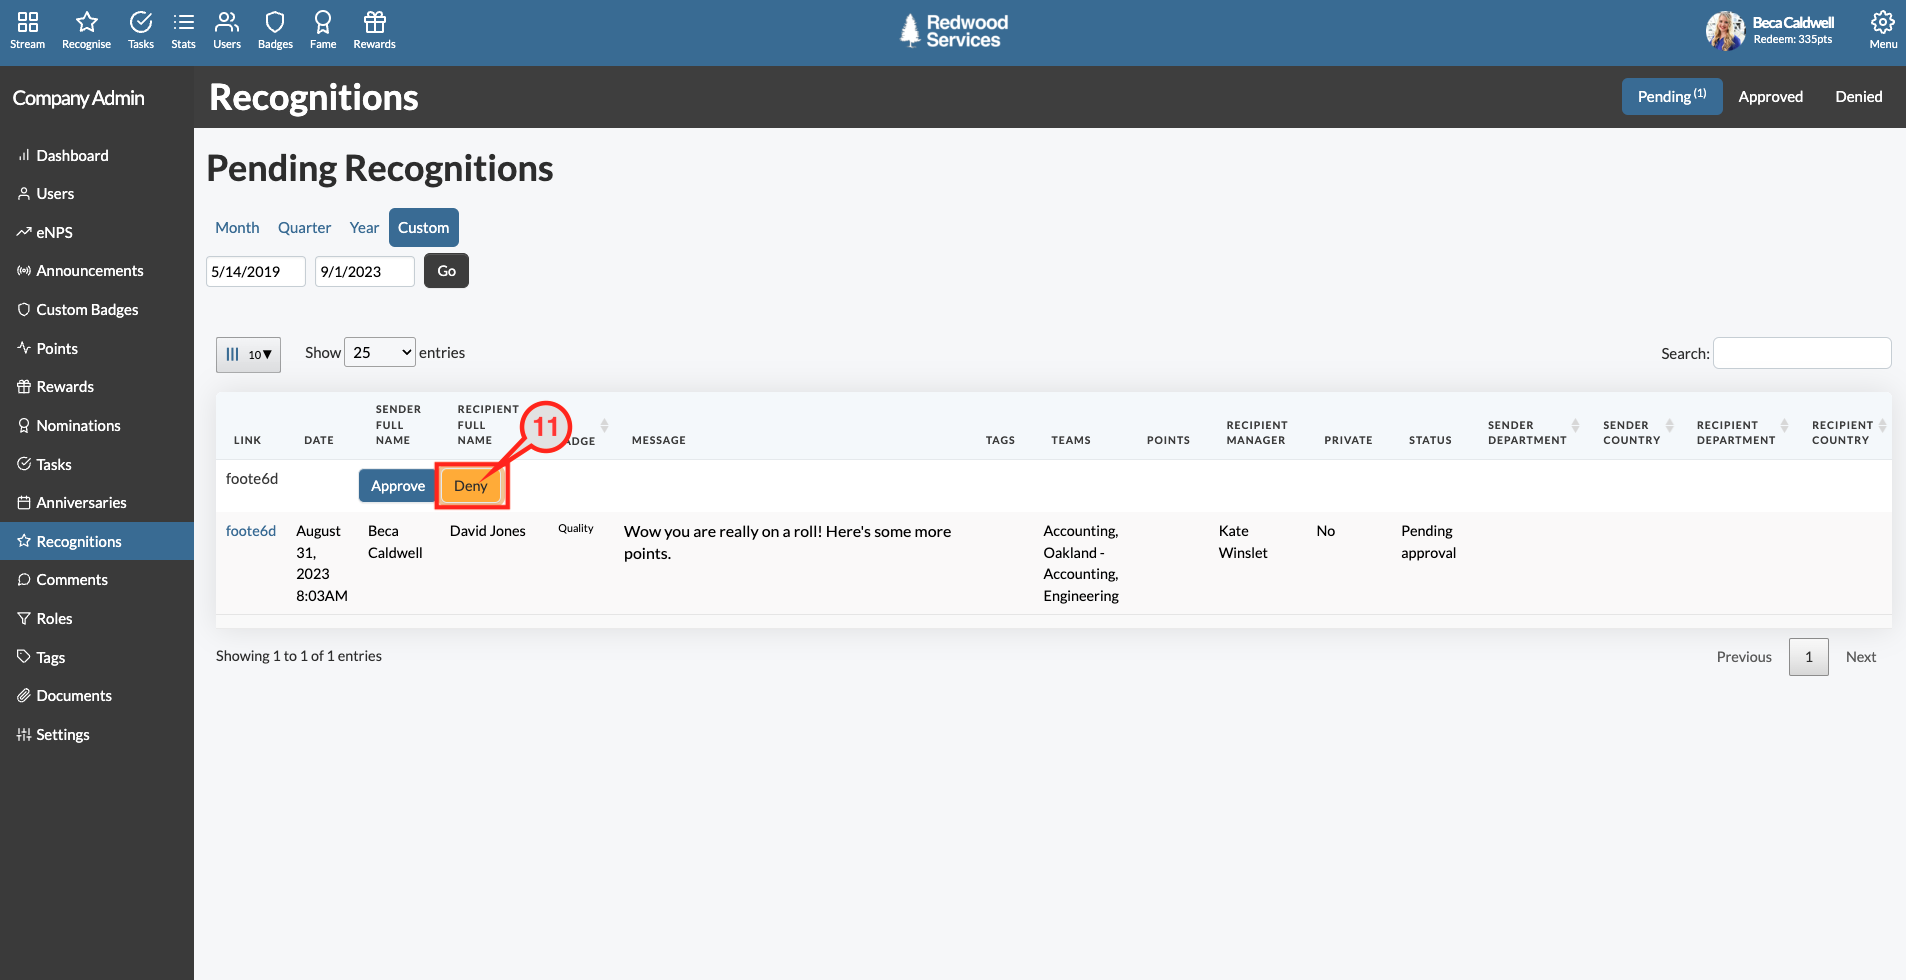Viewport: 1906px width, 980px height.
Task: Click the Stats list icon
Action: [x=183, y=30]
